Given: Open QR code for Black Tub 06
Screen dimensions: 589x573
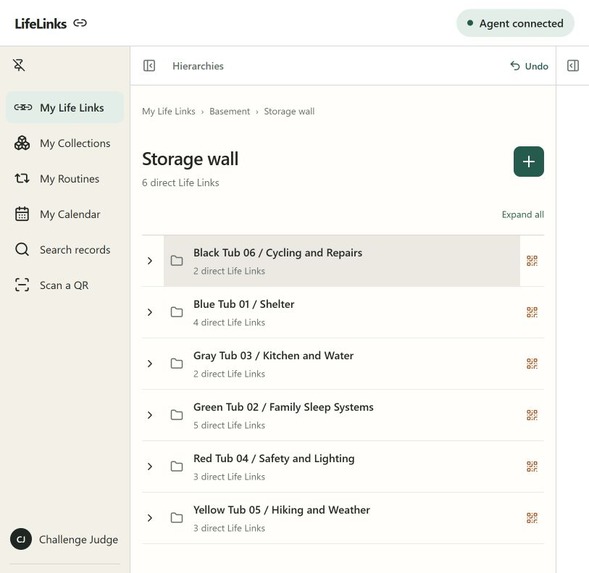Looking at the screenshot, I should (532, 260).
